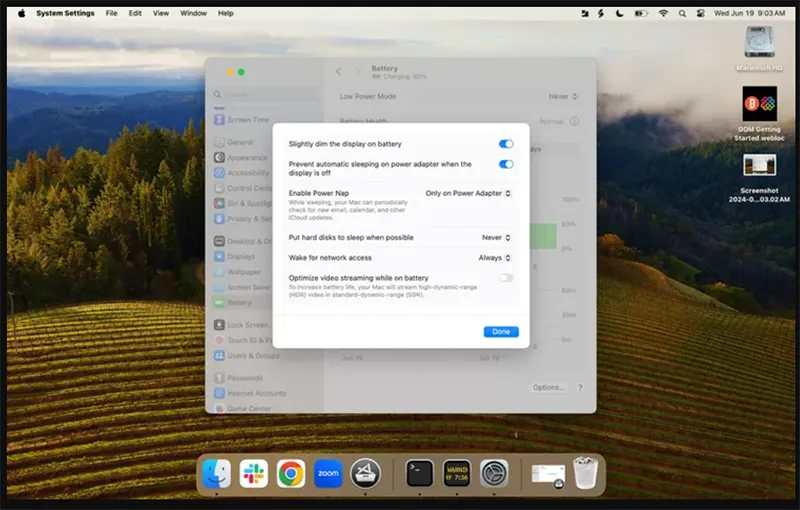The width and height of the screenshot is (800, 510).
Task: Enable Optimize video streaming while on battery
Action: click(x=506, y=278)
